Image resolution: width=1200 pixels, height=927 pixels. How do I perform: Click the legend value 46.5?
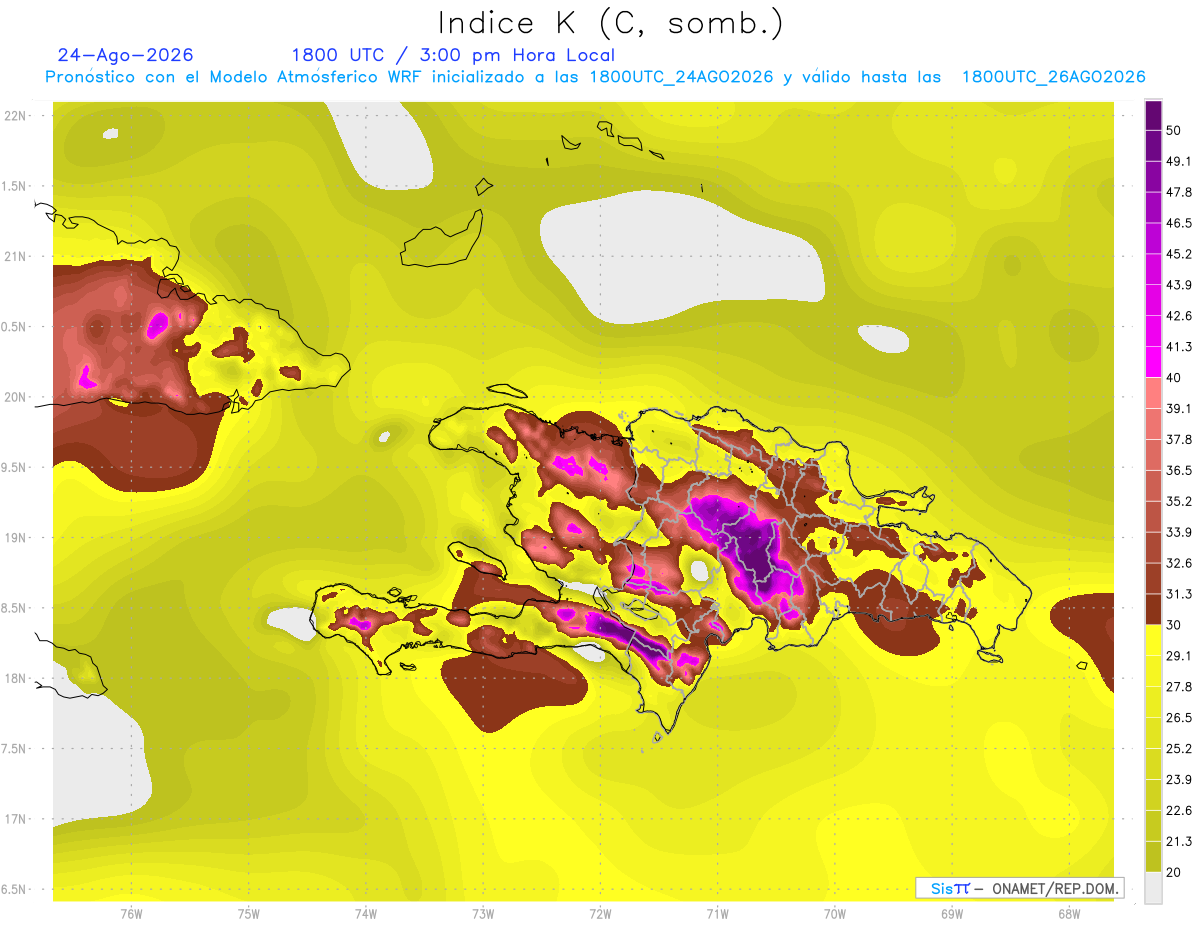[x=1179, y=223]
